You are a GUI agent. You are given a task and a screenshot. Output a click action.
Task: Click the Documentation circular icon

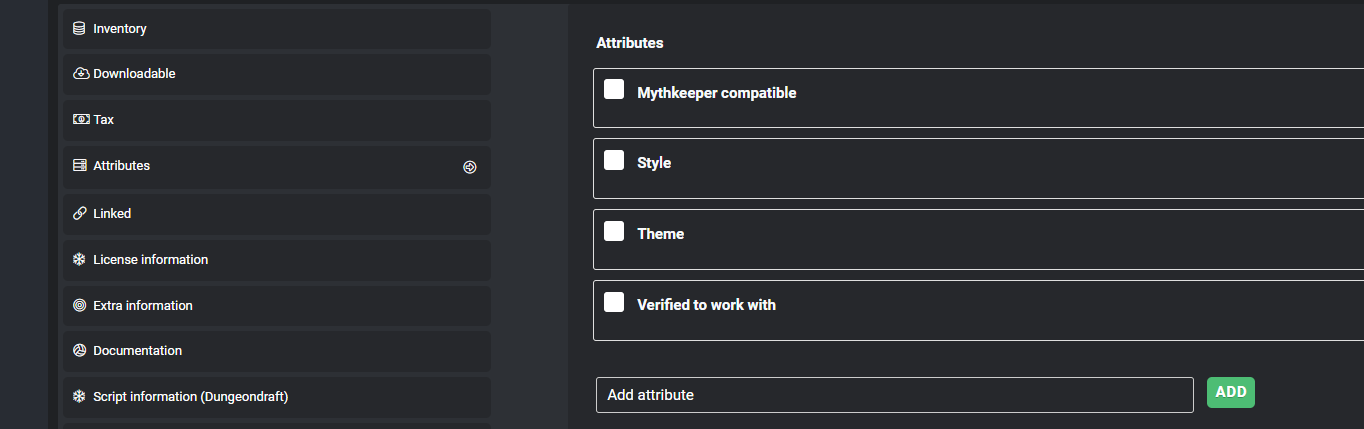click(80, 351)
